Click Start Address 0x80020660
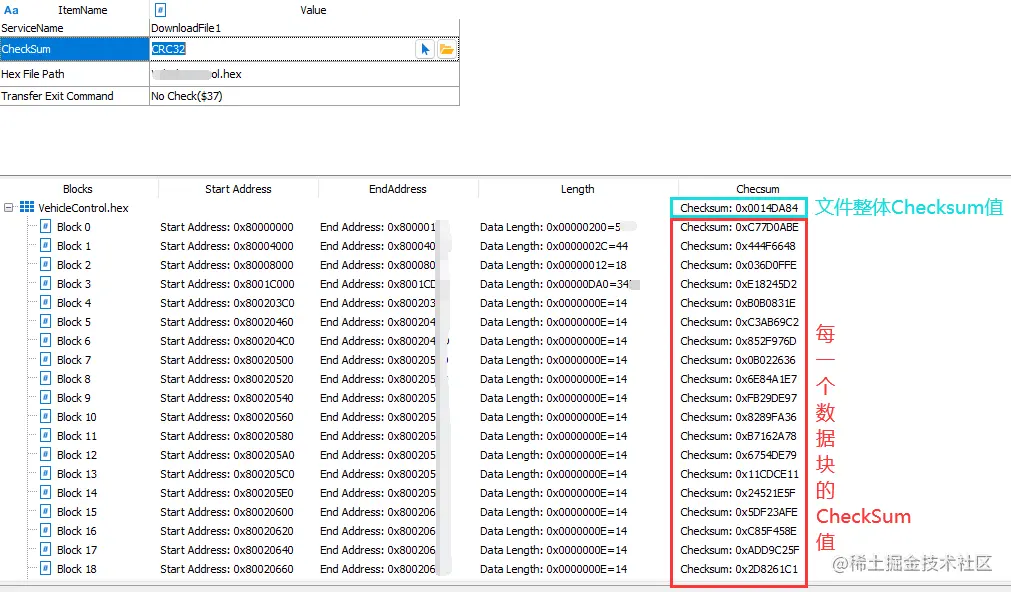This screenshot has height=592, width=1011. tap(227, 569)
